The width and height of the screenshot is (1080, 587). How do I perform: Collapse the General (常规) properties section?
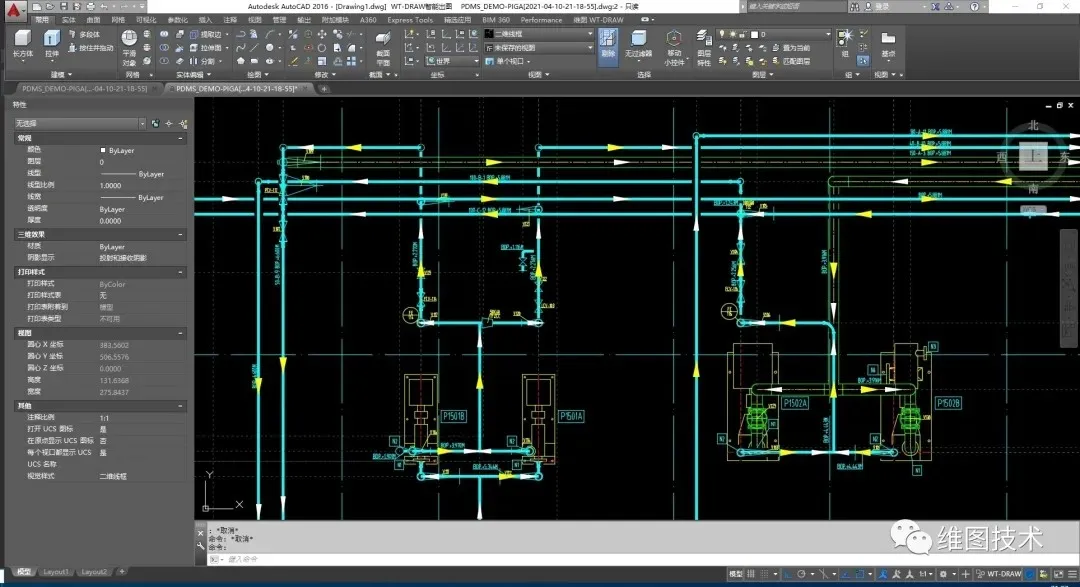180,138
